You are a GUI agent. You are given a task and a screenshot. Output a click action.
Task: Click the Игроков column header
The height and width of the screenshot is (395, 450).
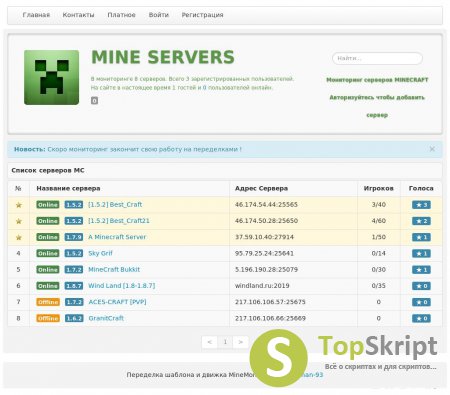tap(379, 188)
